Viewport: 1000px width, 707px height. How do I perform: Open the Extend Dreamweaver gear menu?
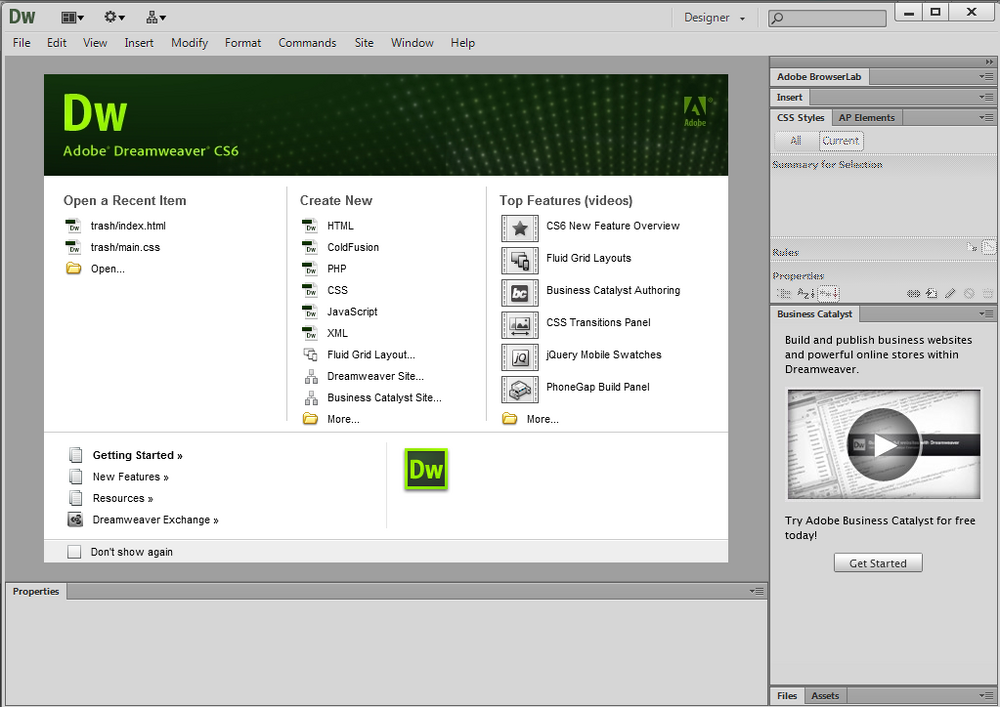(114, 17)
